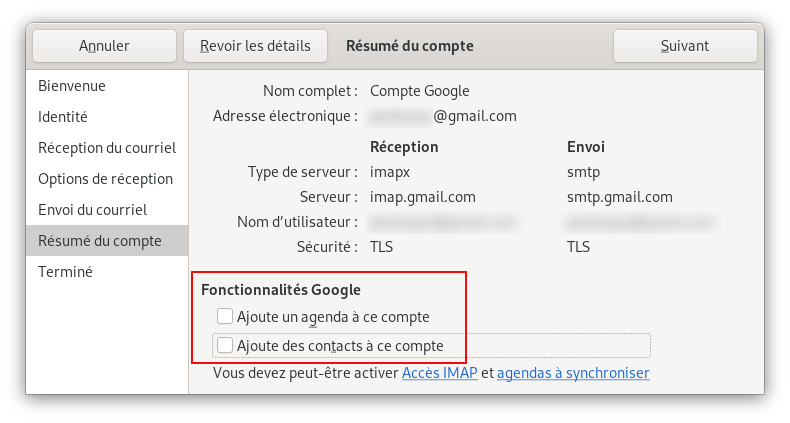
Task: Open the Options de réception step
Action: tap(107, 179)
